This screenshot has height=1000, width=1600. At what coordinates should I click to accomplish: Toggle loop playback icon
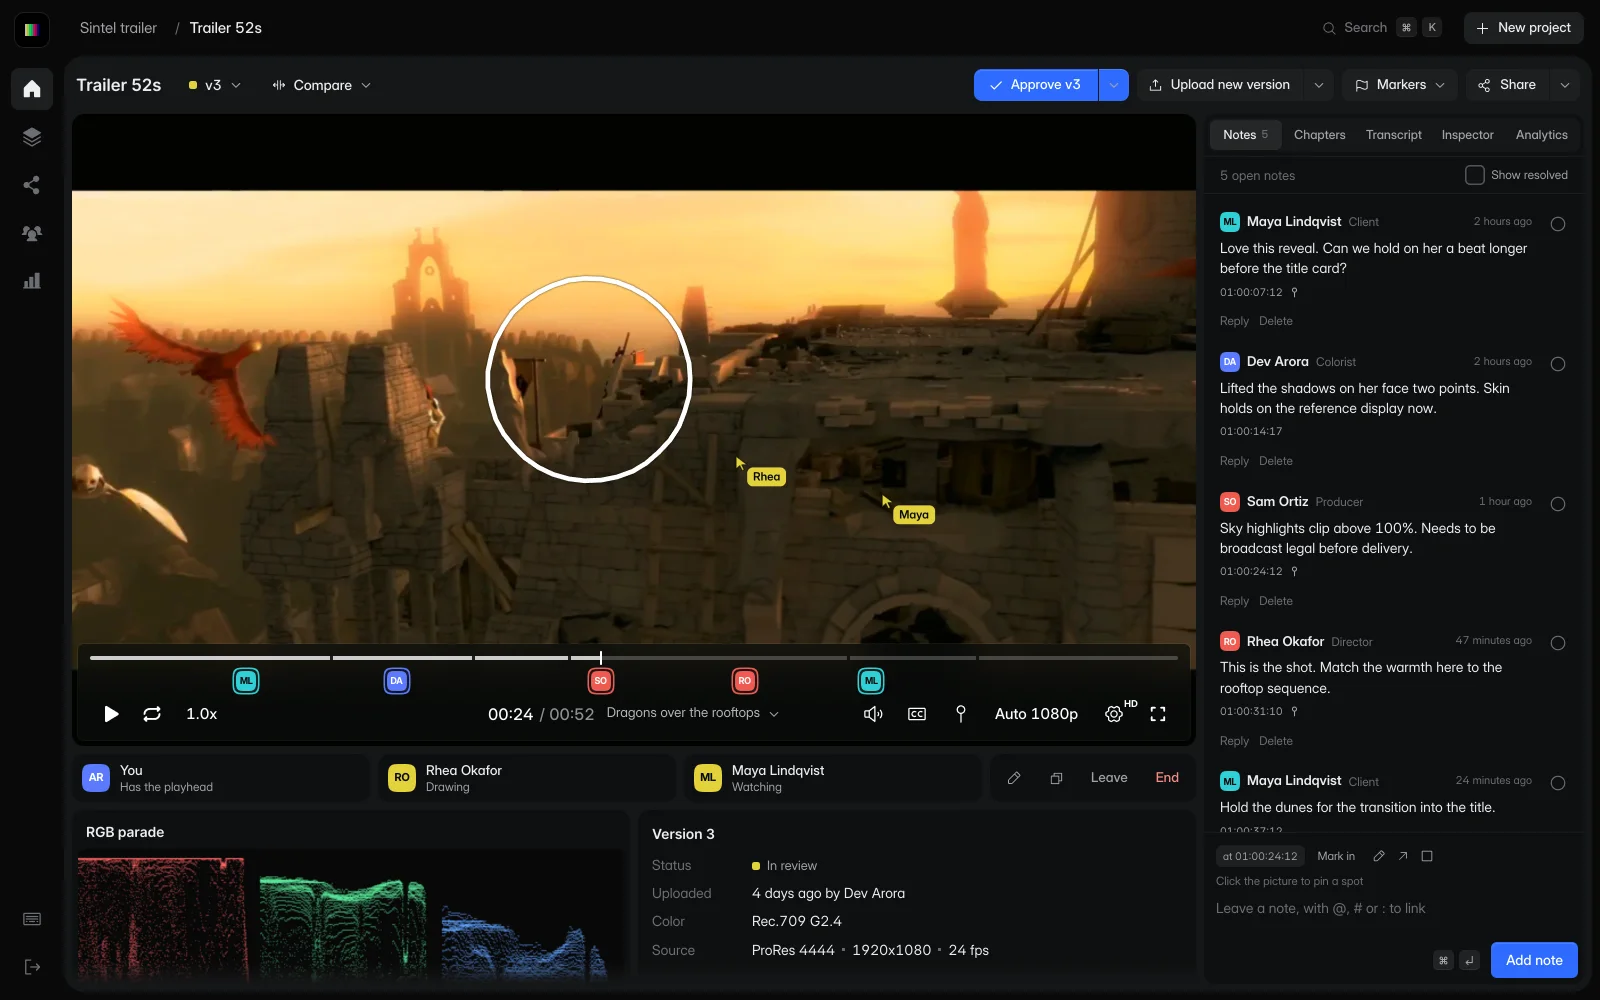pos(152,714)
